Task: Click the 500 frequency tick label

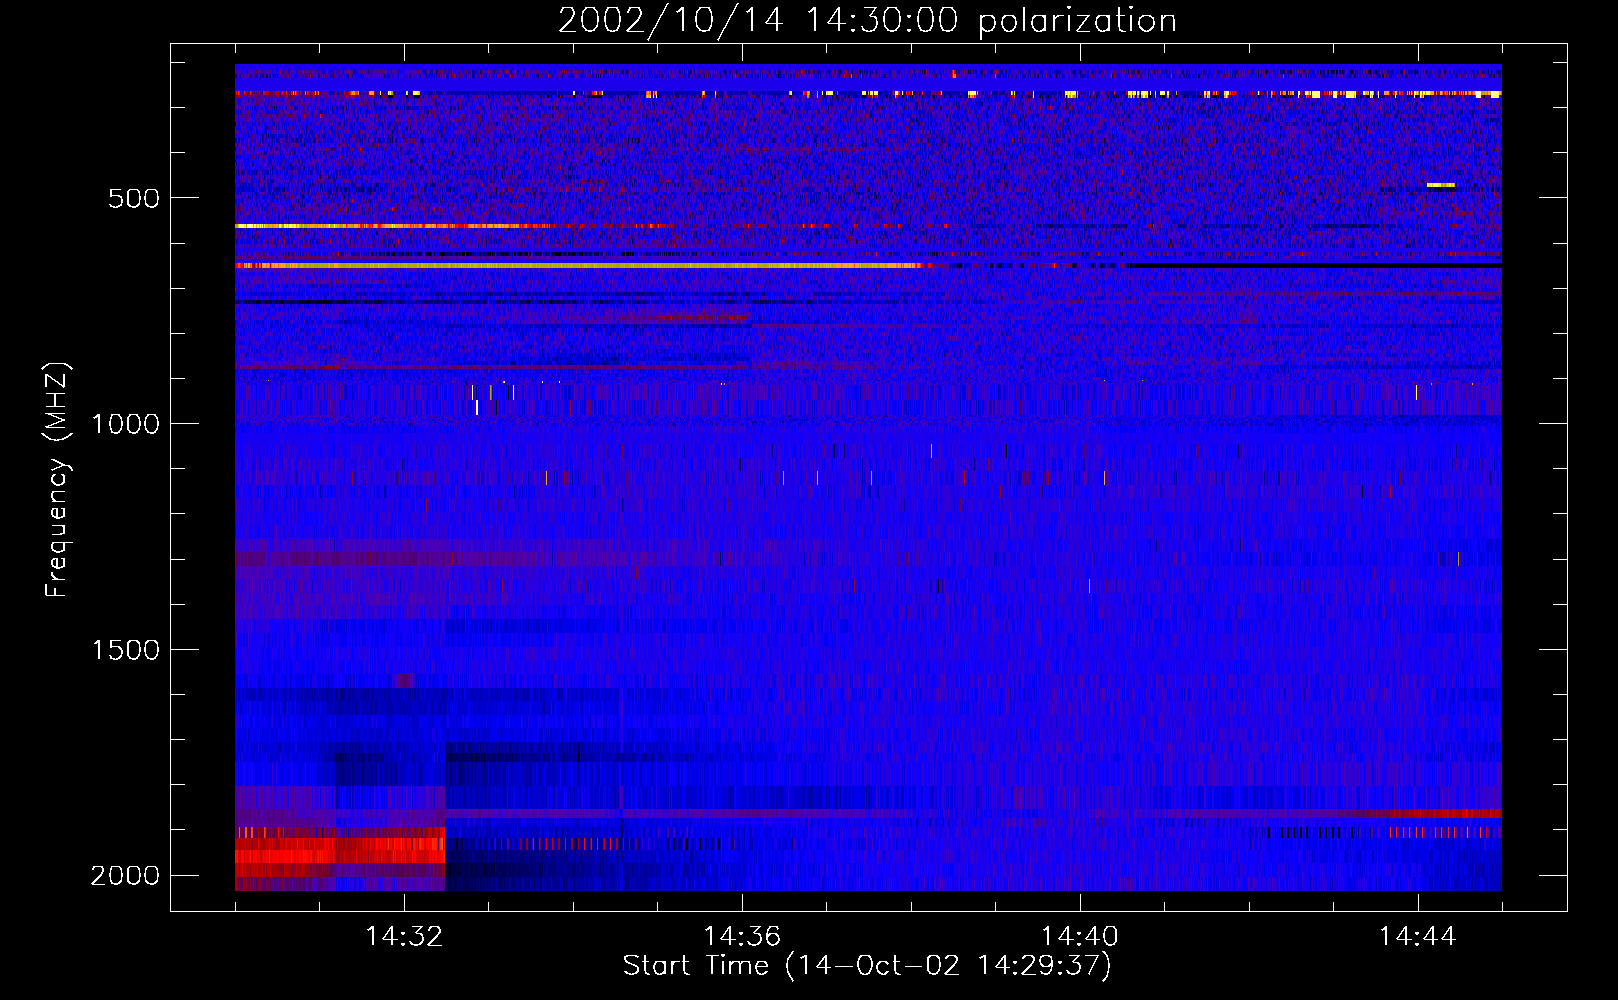Action: pos(134,198)
